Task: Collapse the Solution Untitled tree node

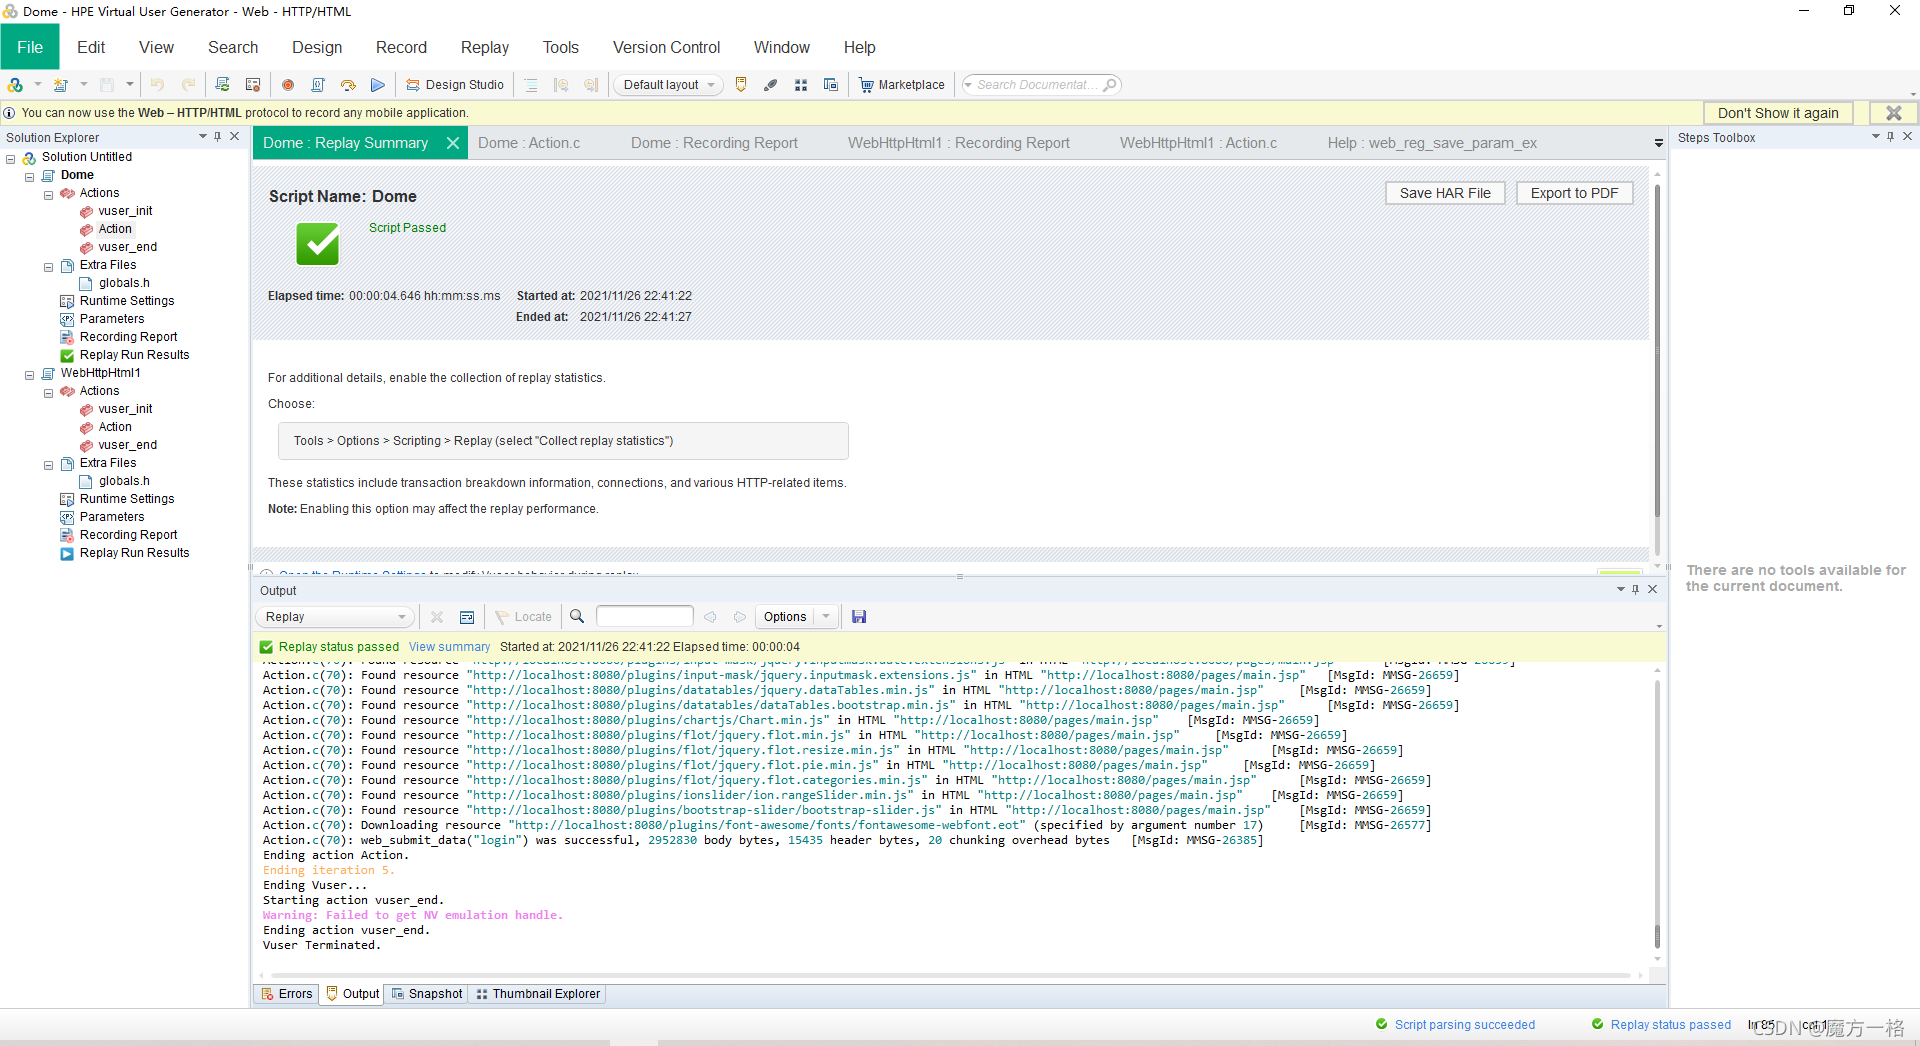Action: 11,159
